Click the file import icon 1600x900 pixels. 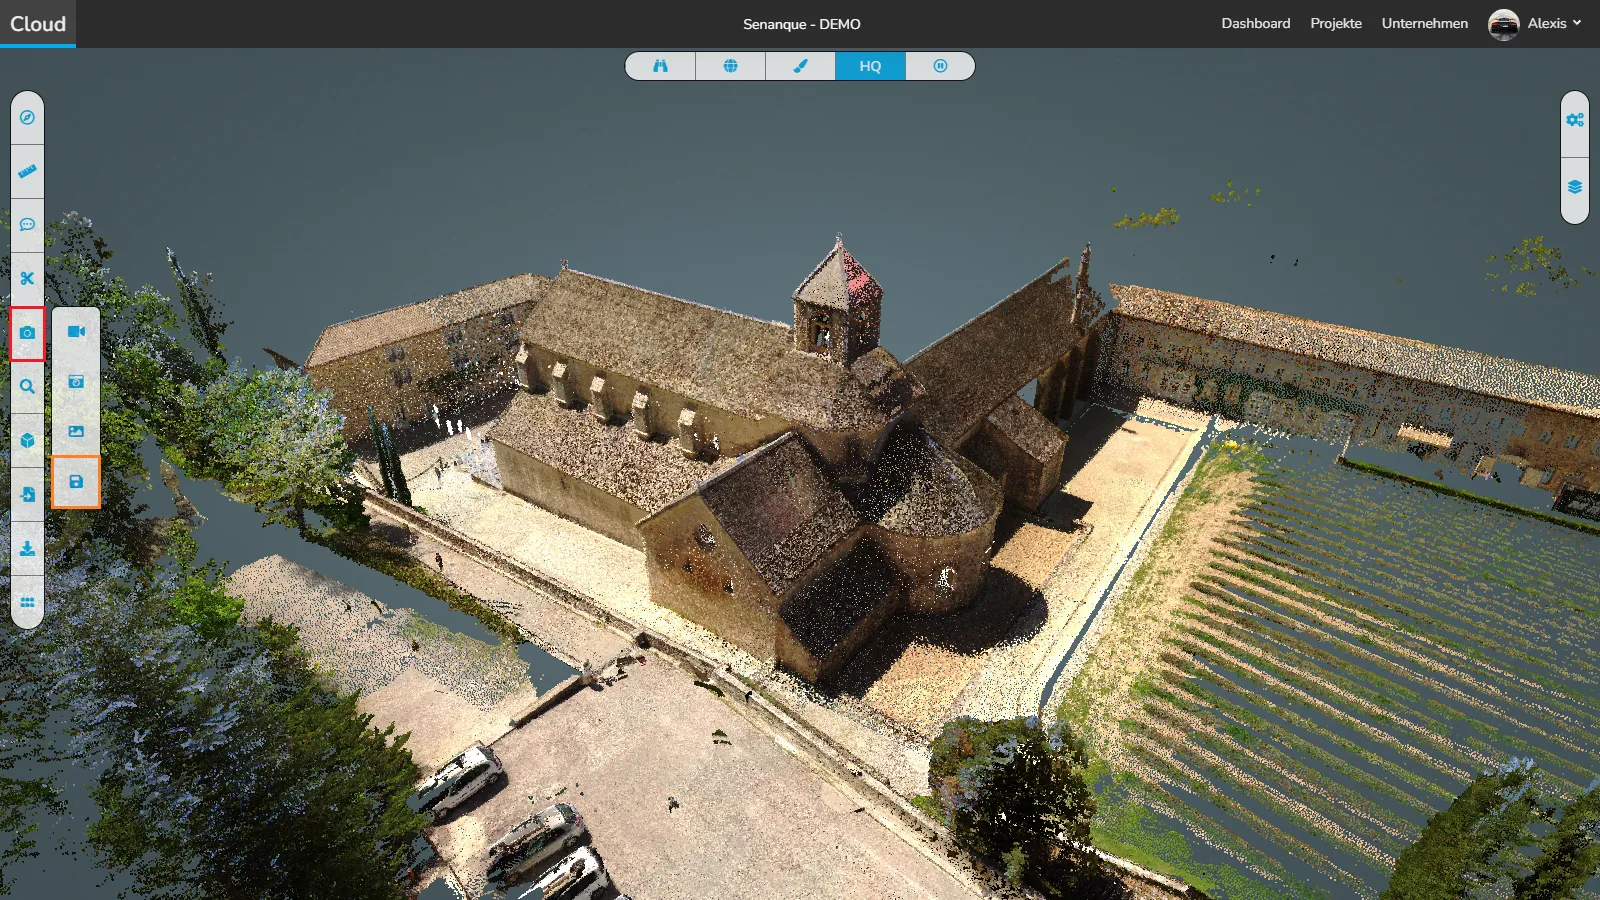click(x=27, y=494)
